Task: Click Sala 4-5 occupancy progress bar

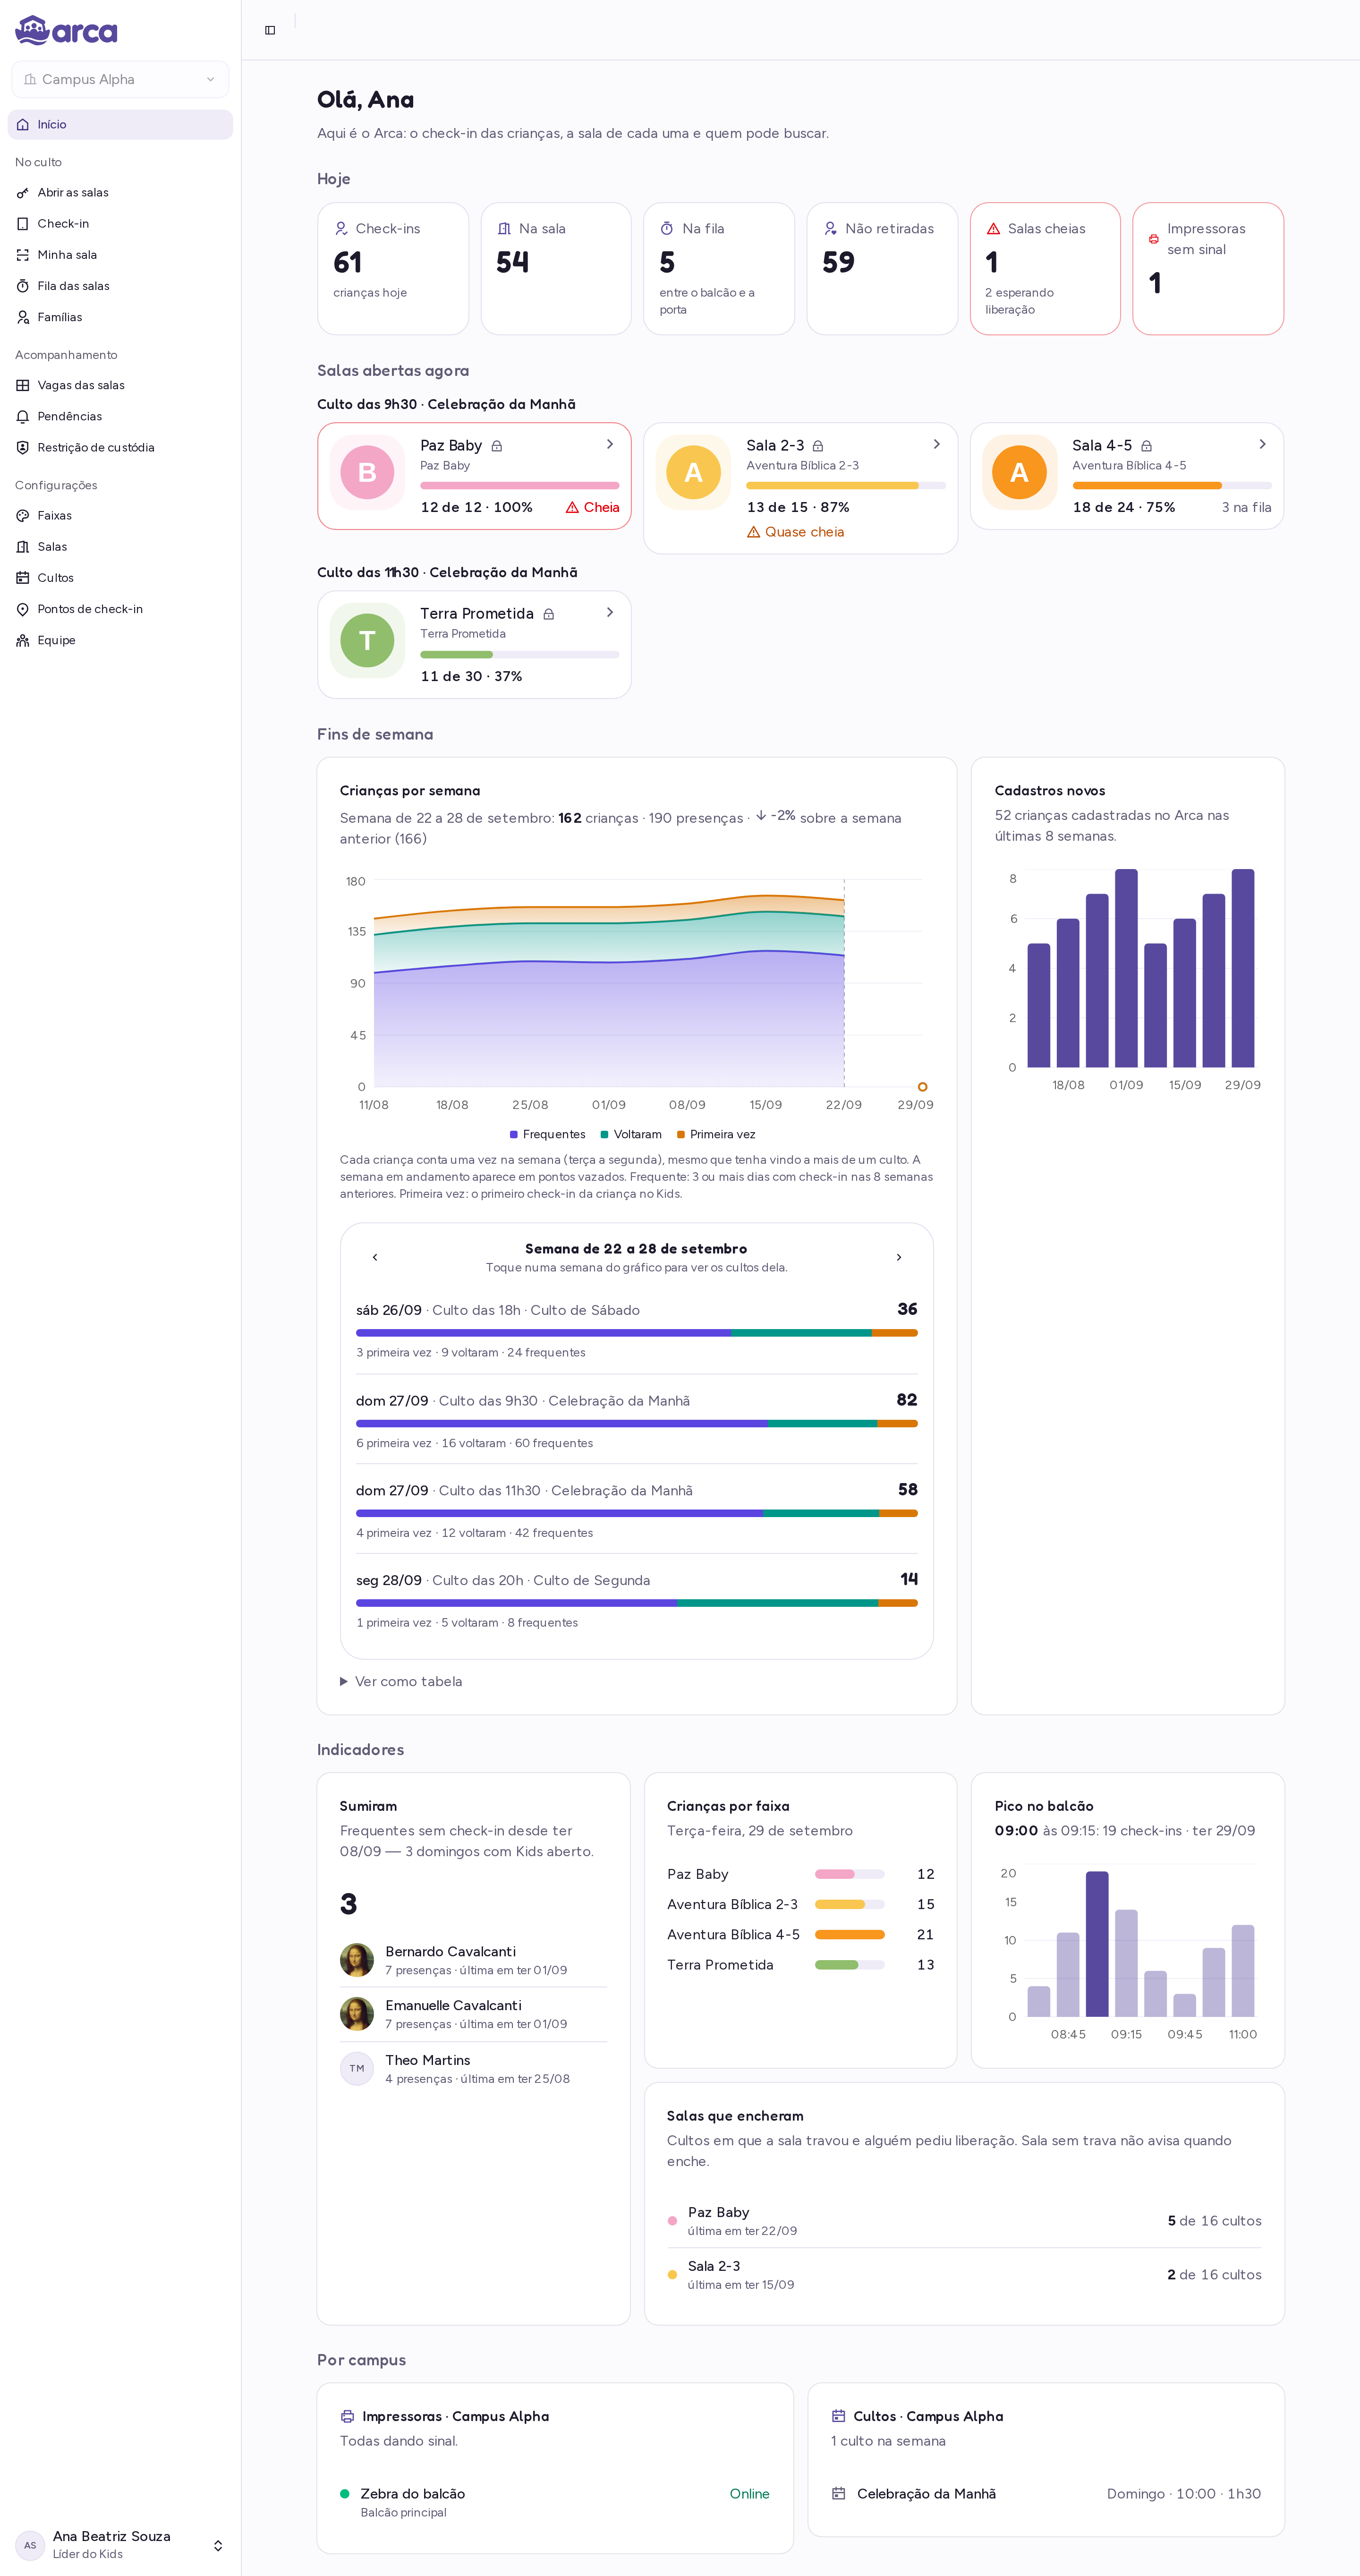Action: (1172, 486)
